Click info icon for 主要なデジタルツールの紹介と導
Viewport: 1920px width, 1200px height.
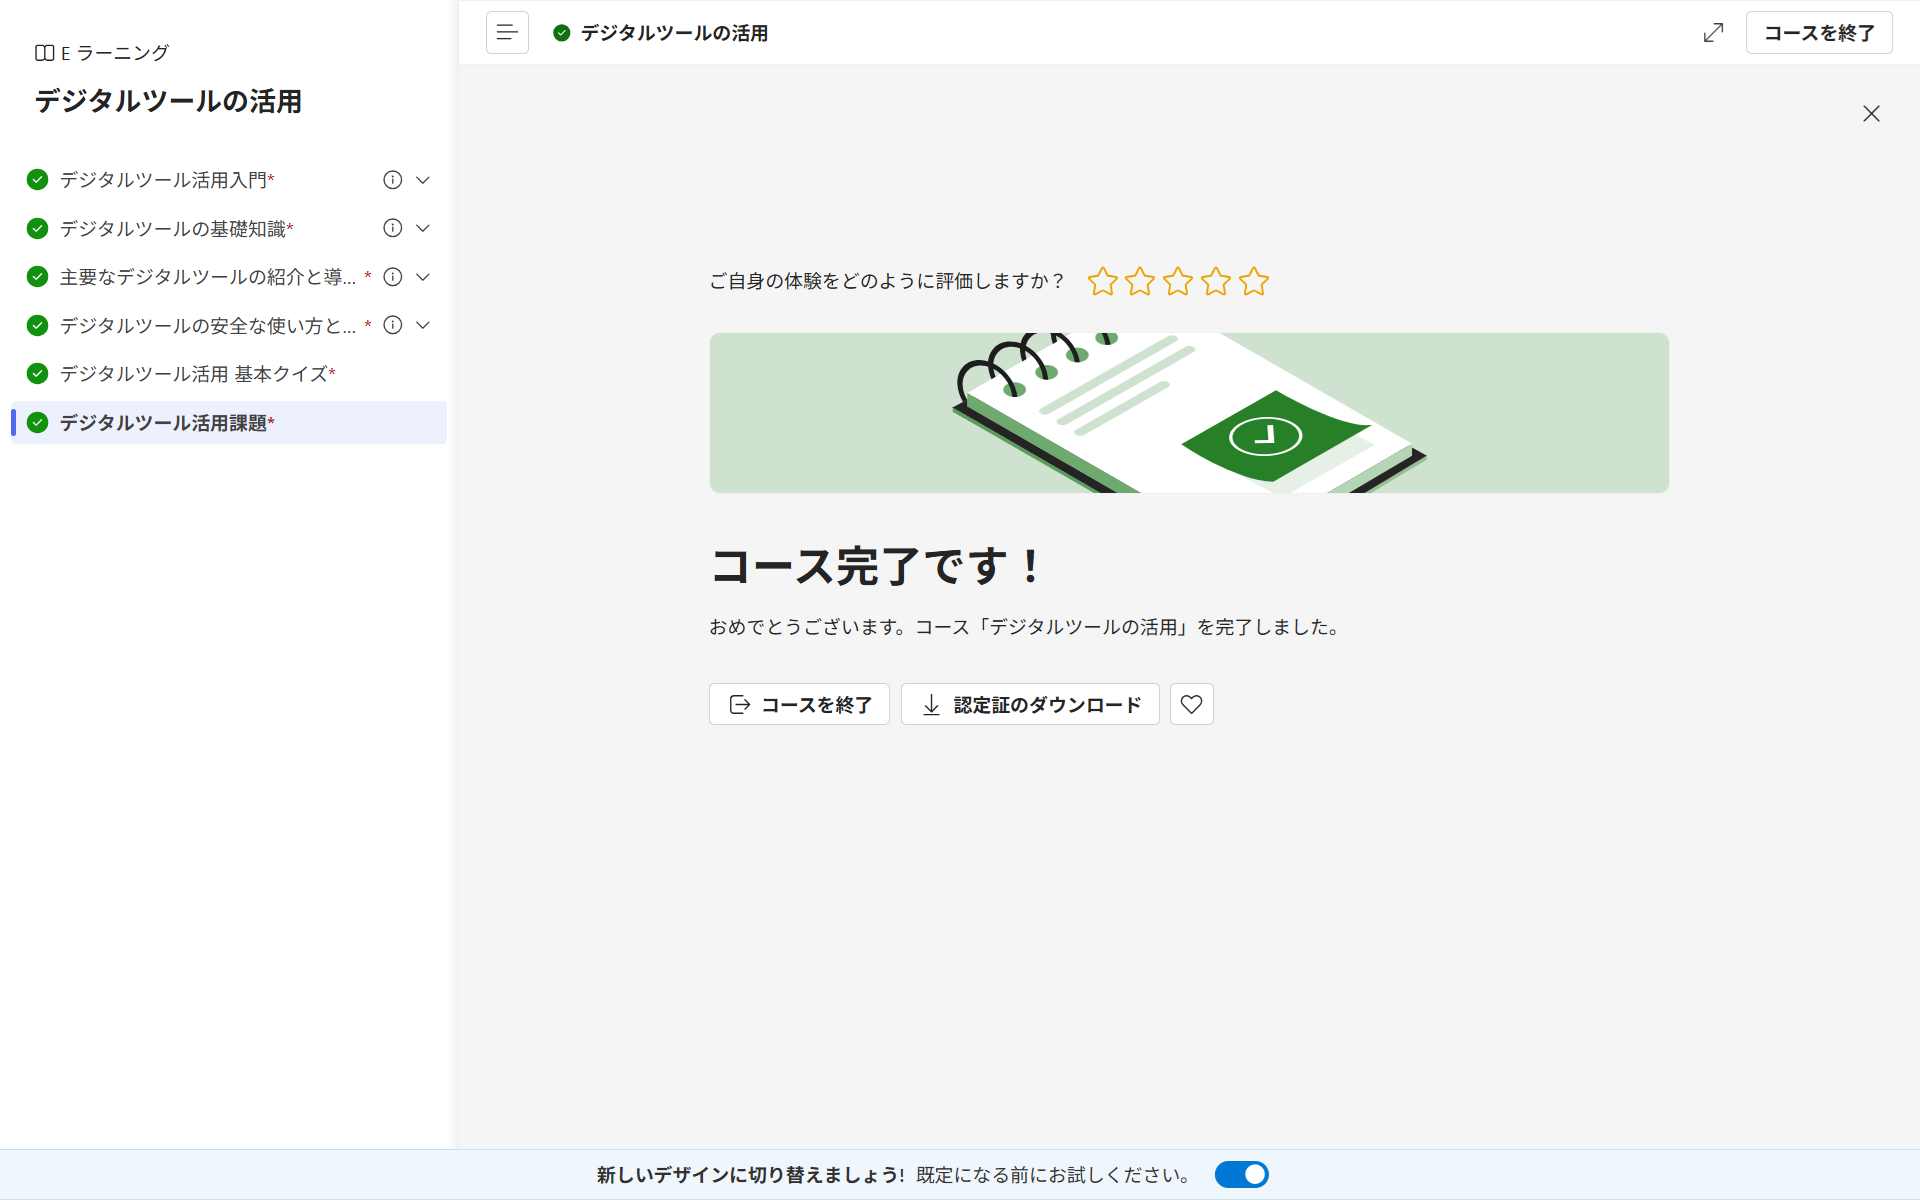tap(393, 277)
